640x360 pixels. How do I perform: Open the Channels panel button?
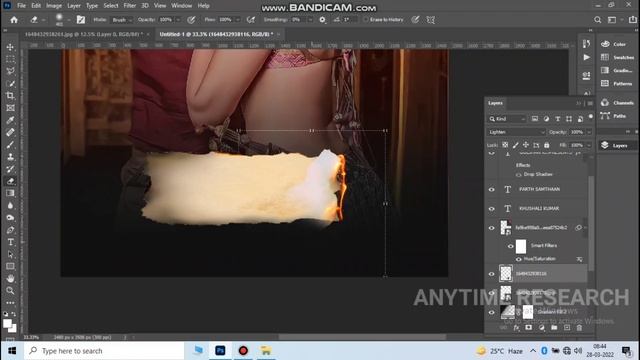tap(618, 103)
